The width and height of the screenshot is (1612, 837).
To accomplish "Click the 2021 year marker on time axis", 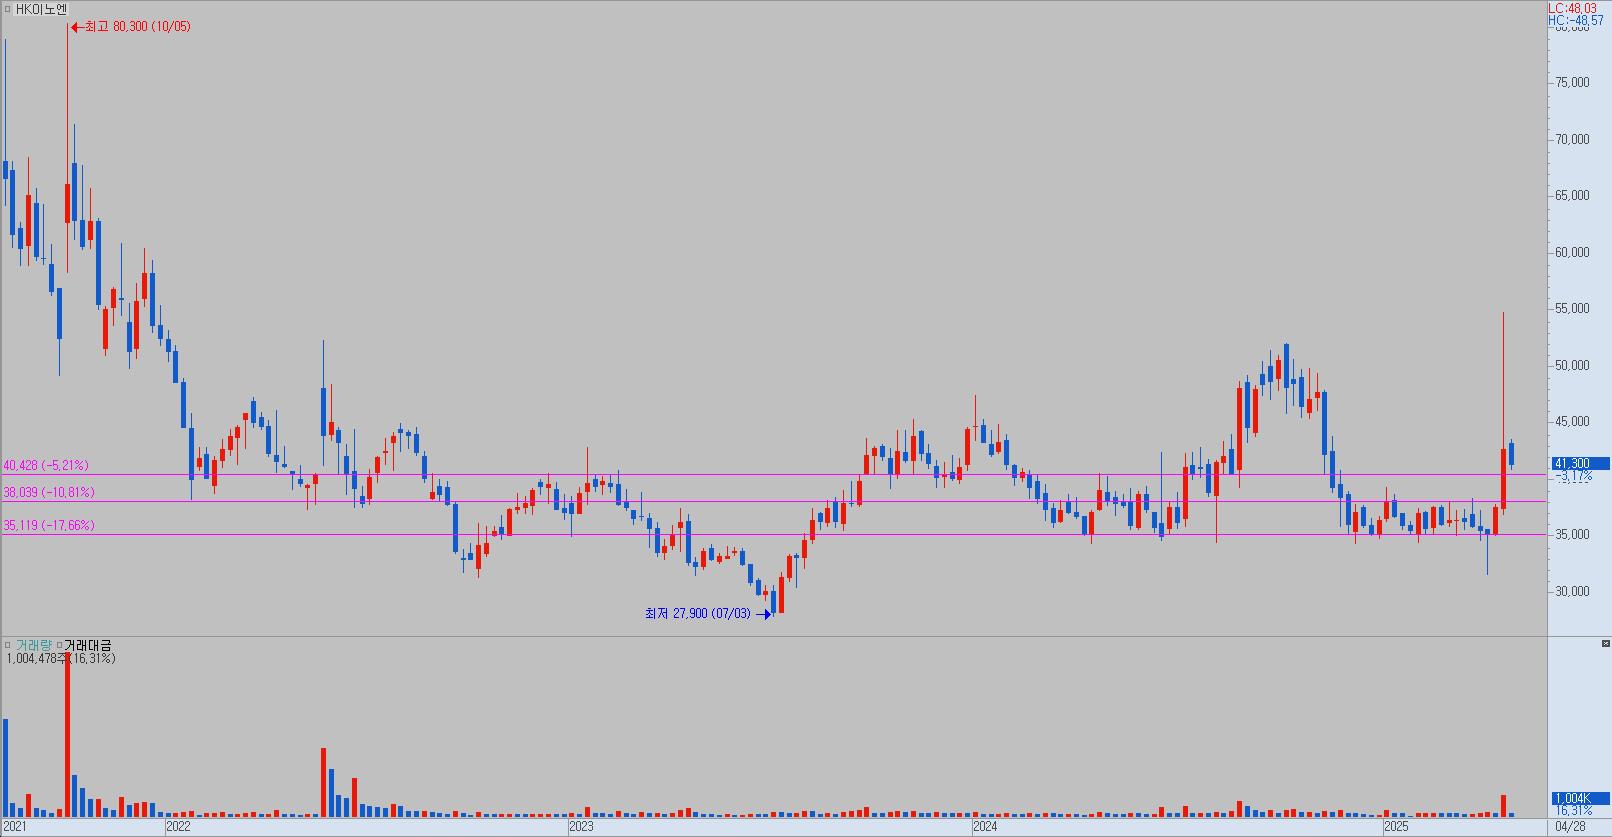I will 15,827.
